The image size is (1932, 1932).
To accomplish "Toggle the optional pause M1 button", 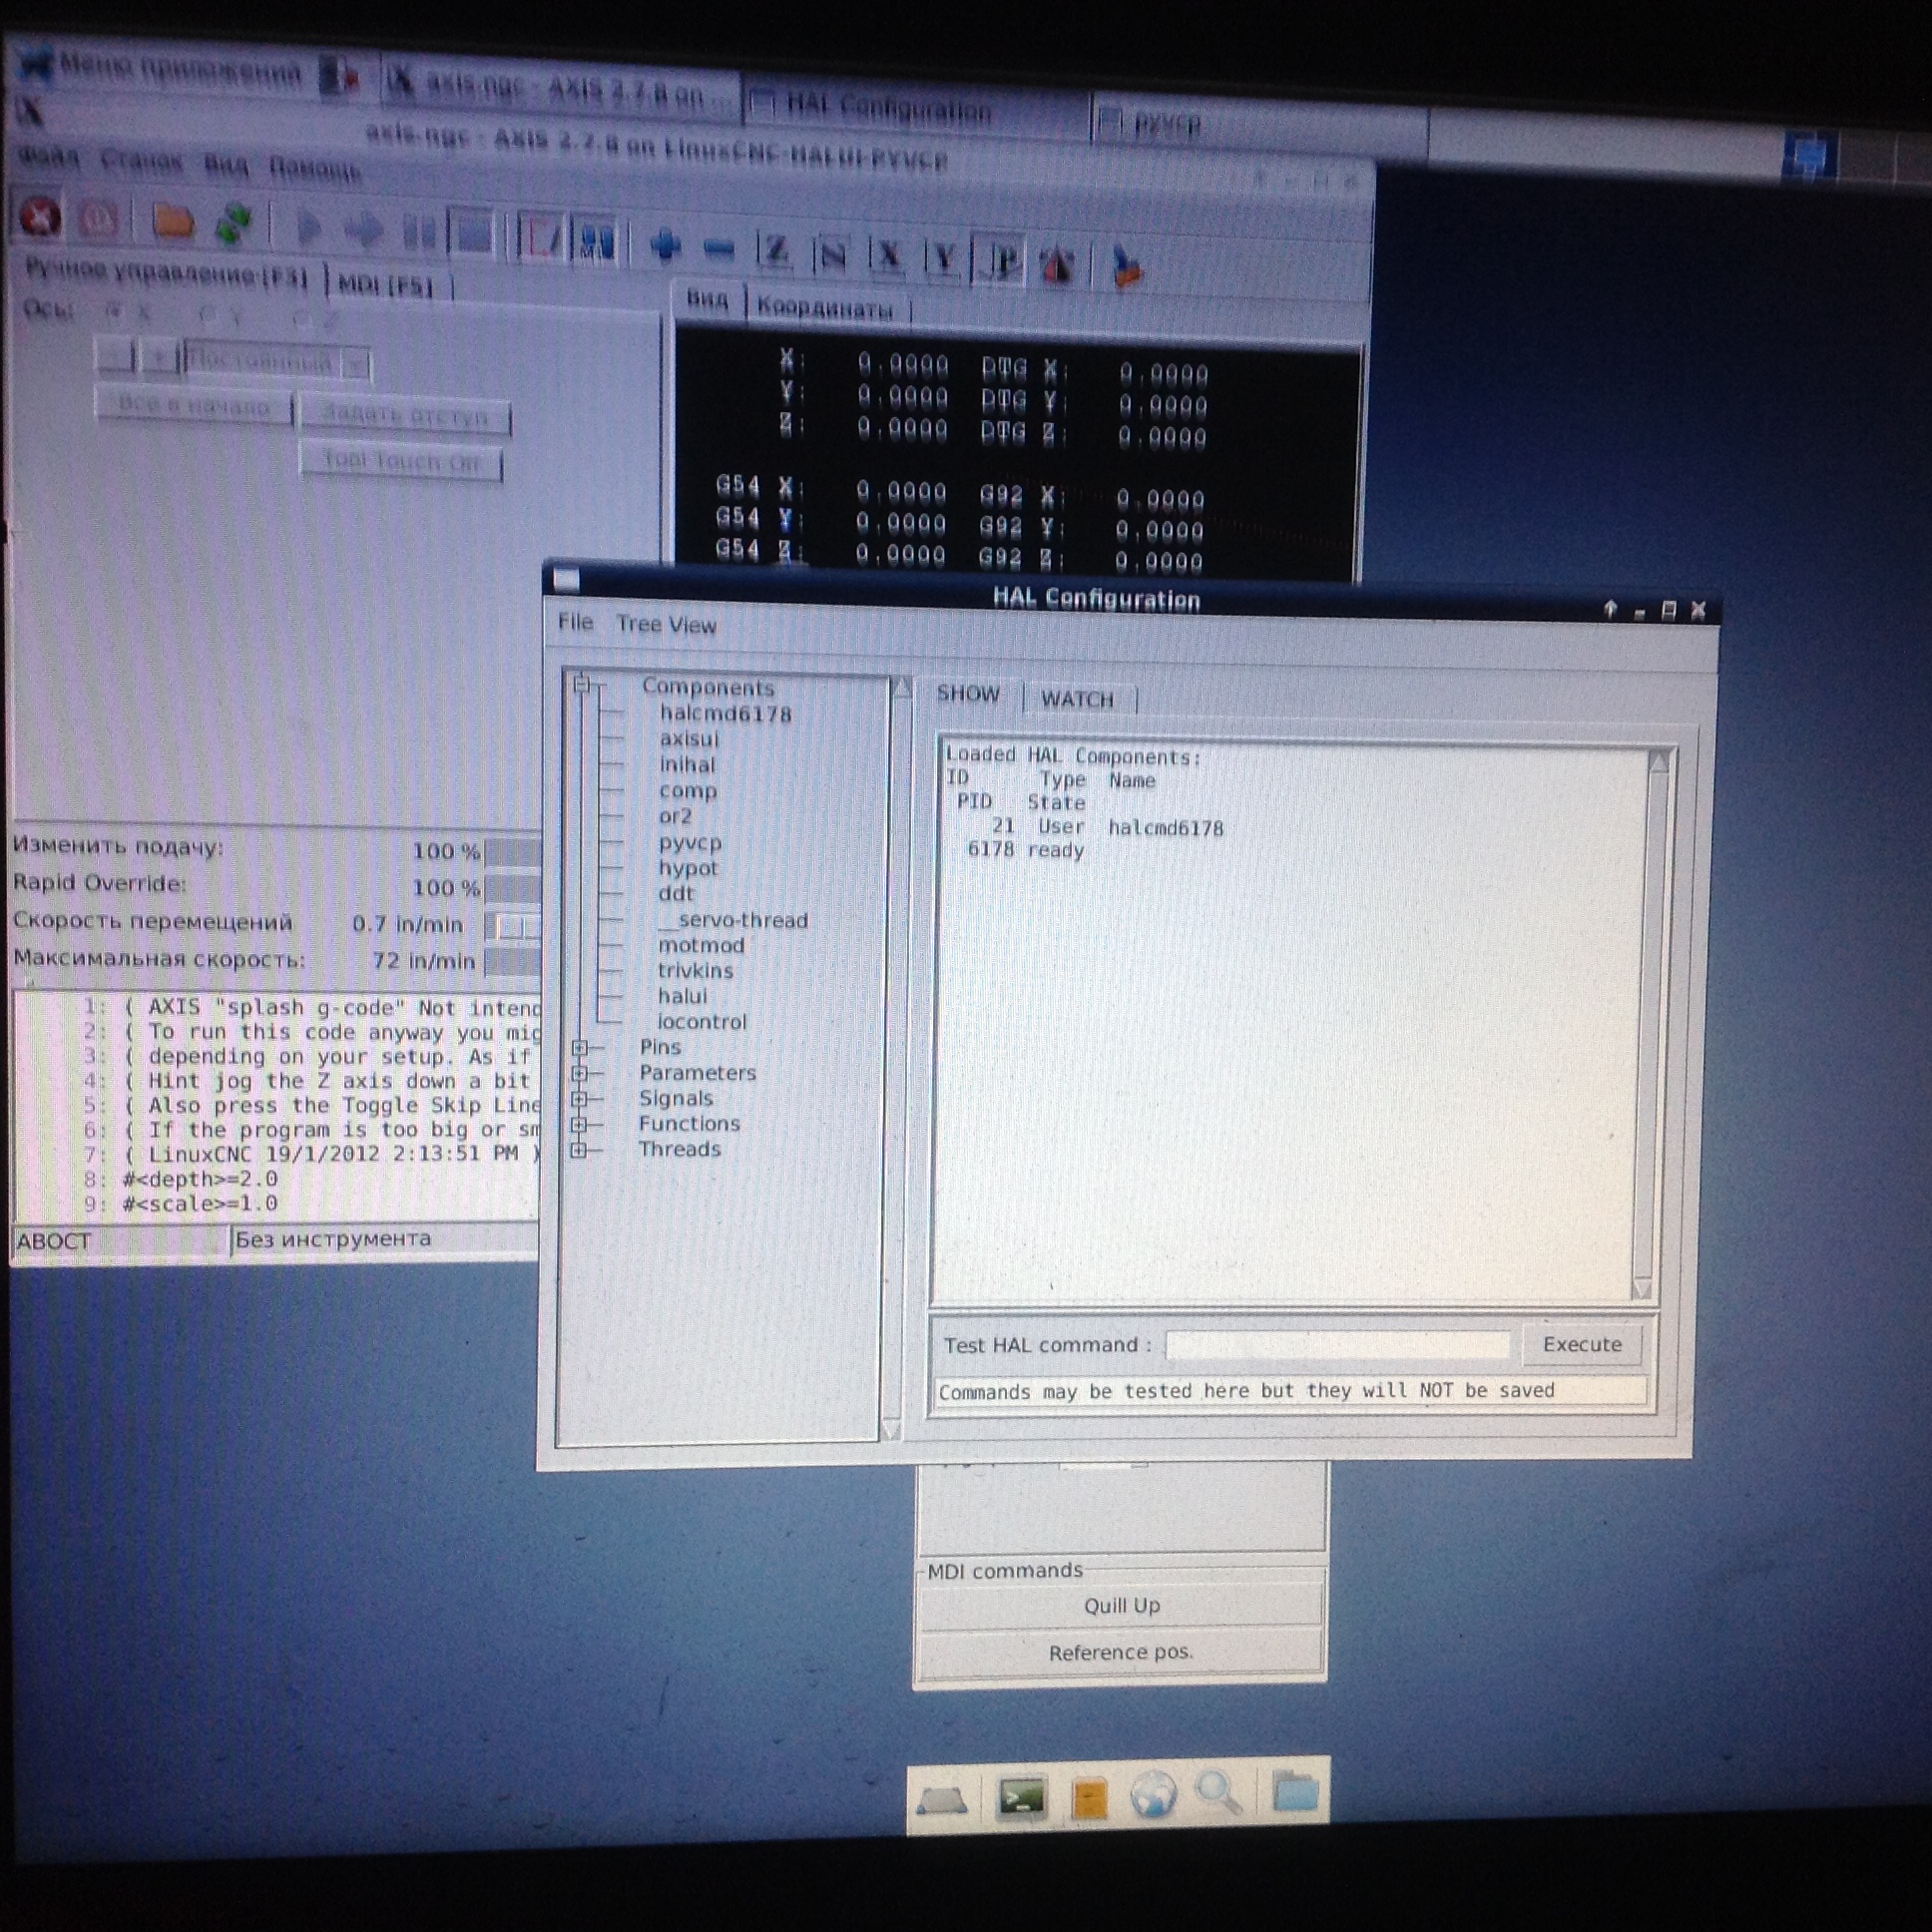I will (x=597, y=241).
